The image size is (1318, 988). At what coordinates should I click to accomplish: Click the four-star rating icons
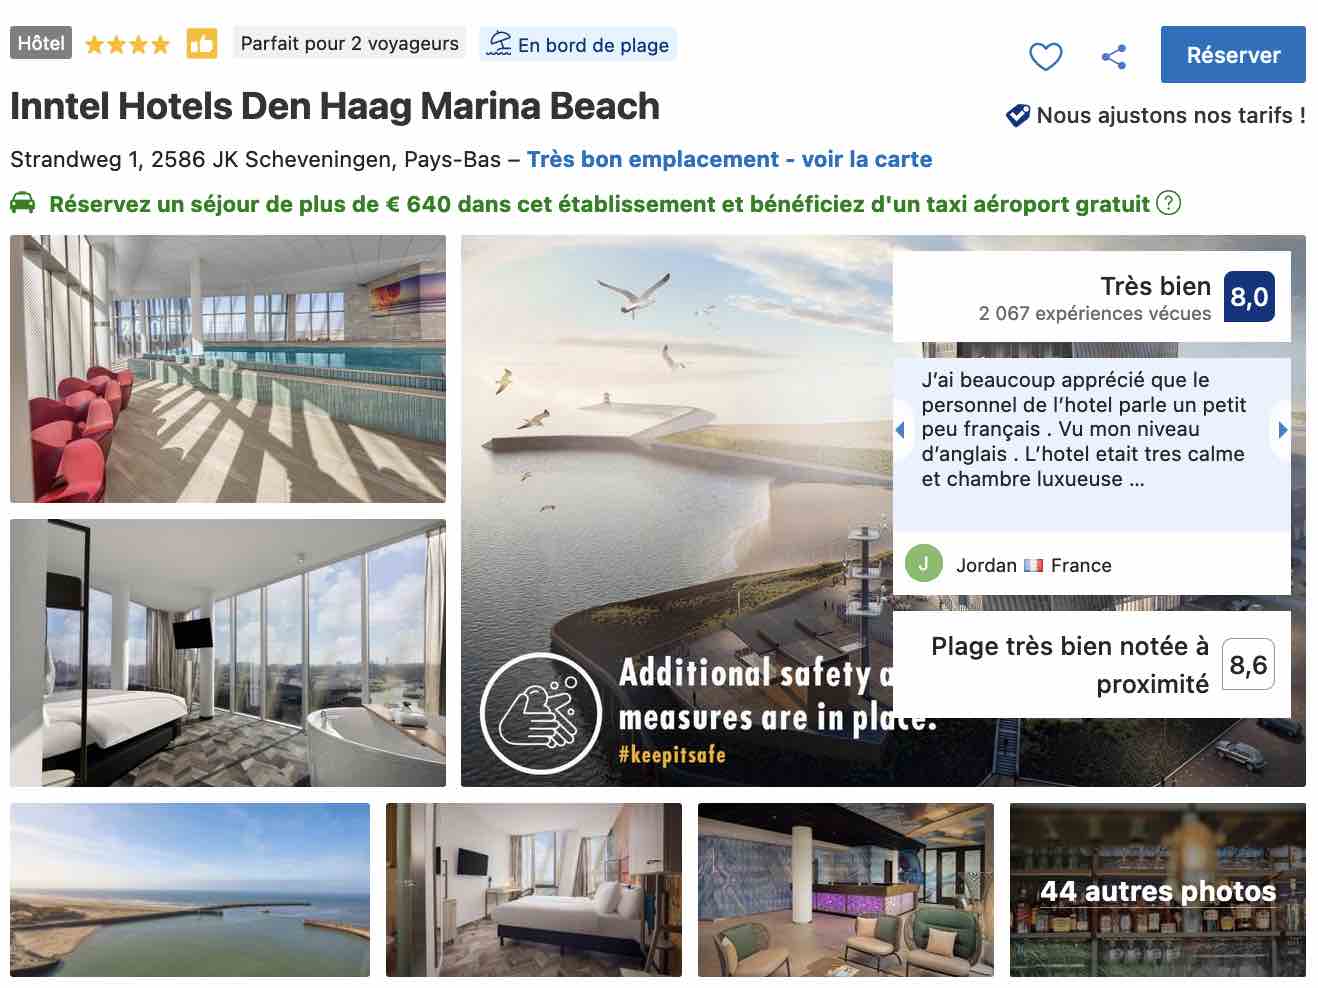(x=127, y=45)
